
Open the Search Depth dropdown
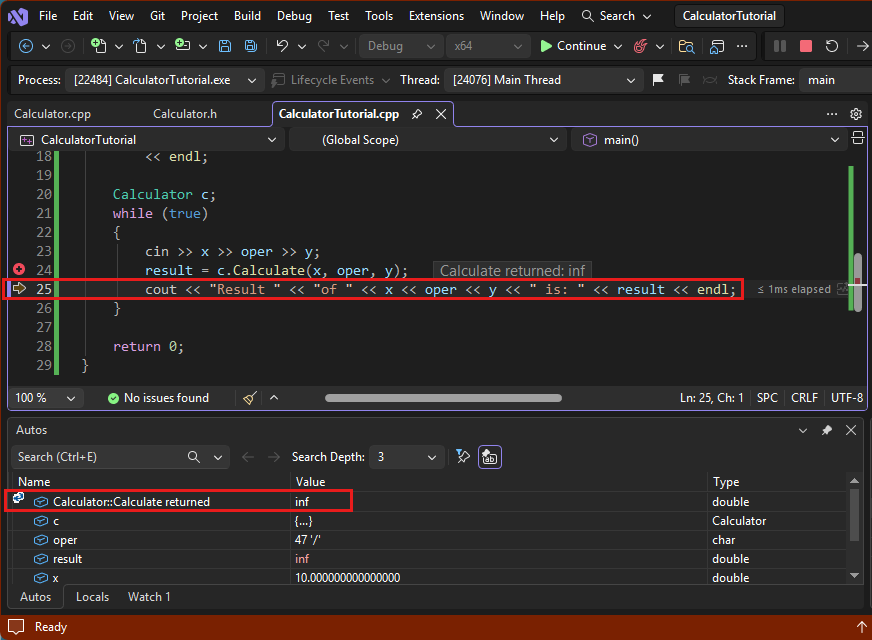[x=407, y=457]
